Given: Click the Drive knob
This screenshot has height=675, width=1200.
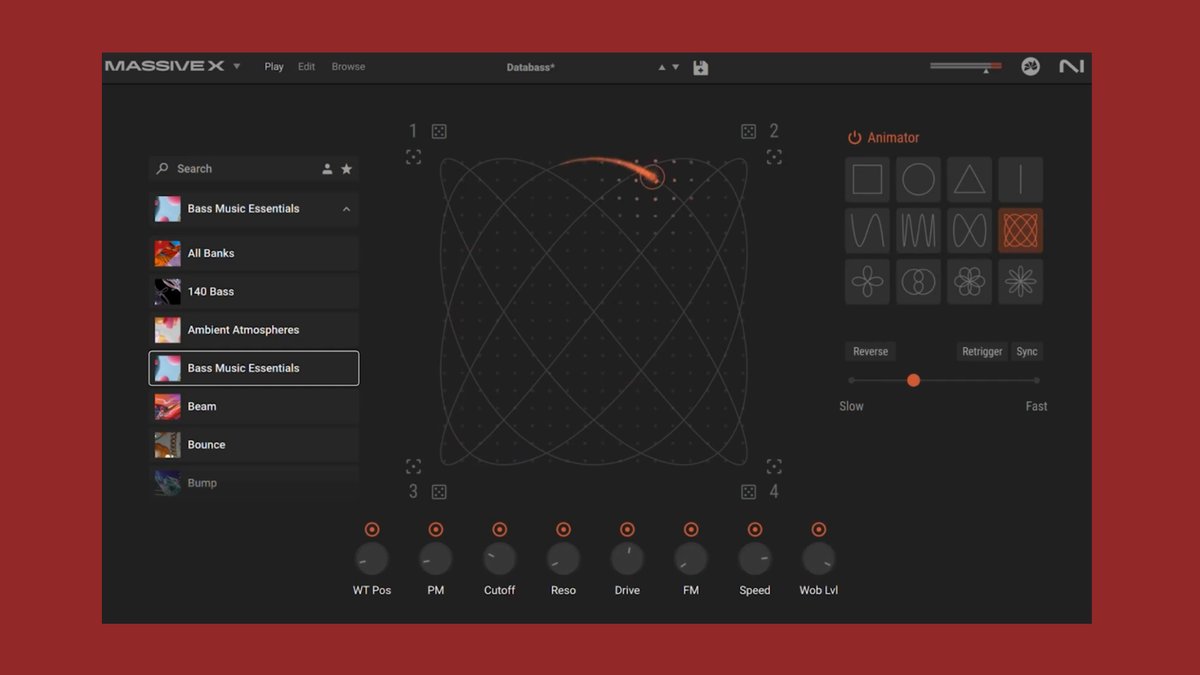Looking at the screenshot, I should (x=627, y=559).
